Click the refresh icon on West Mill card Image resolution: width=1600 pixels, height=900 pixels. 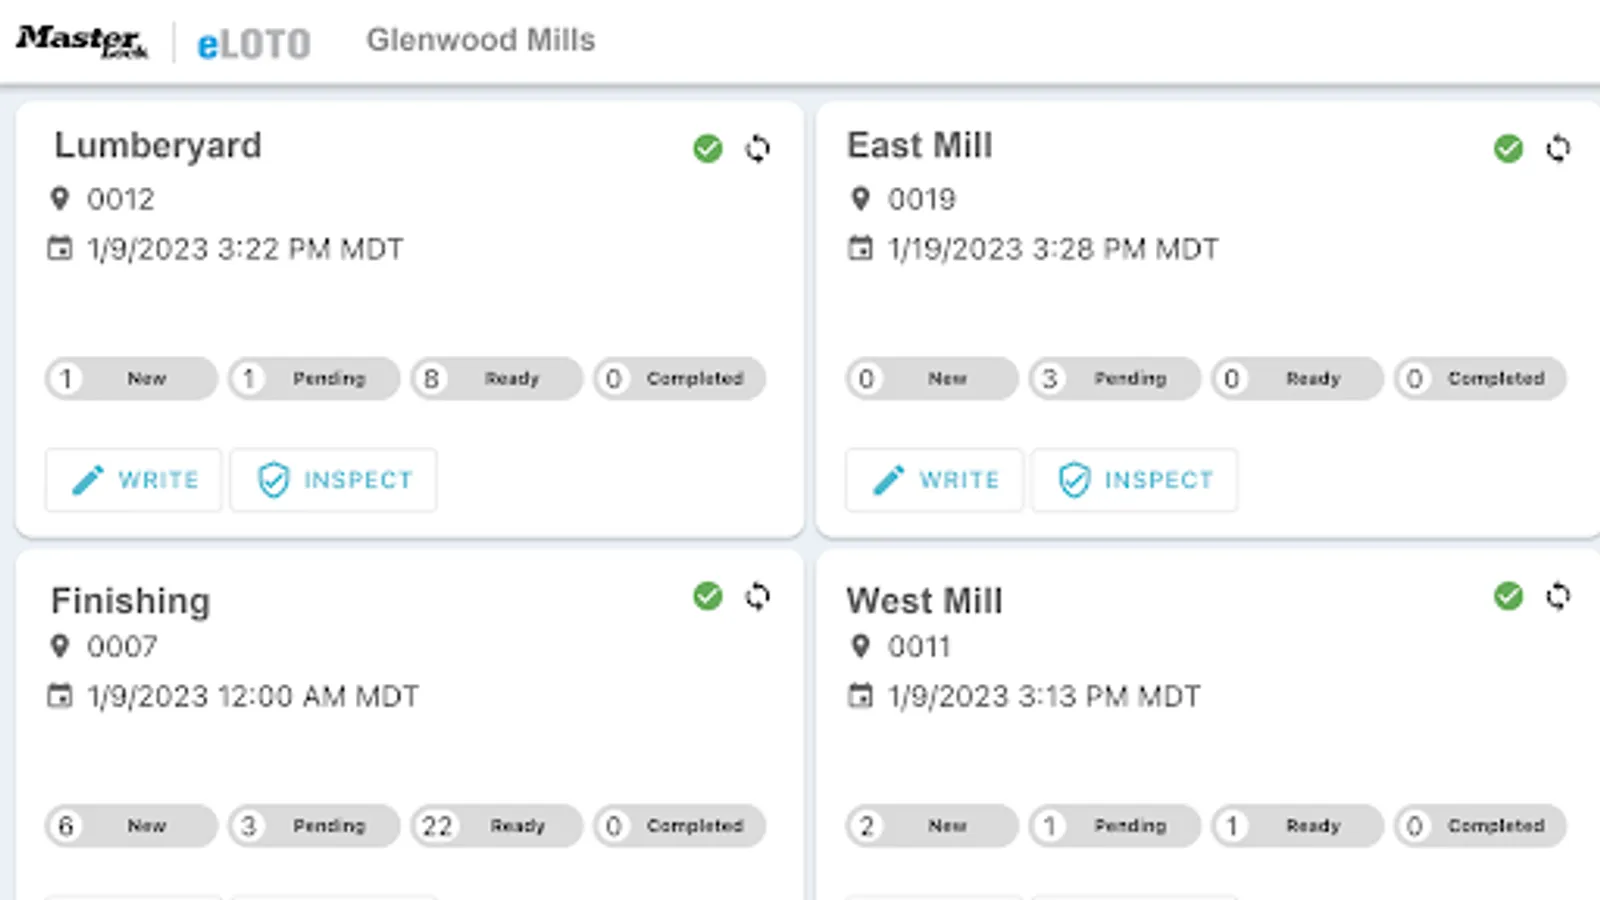(x=1557, y=597)
